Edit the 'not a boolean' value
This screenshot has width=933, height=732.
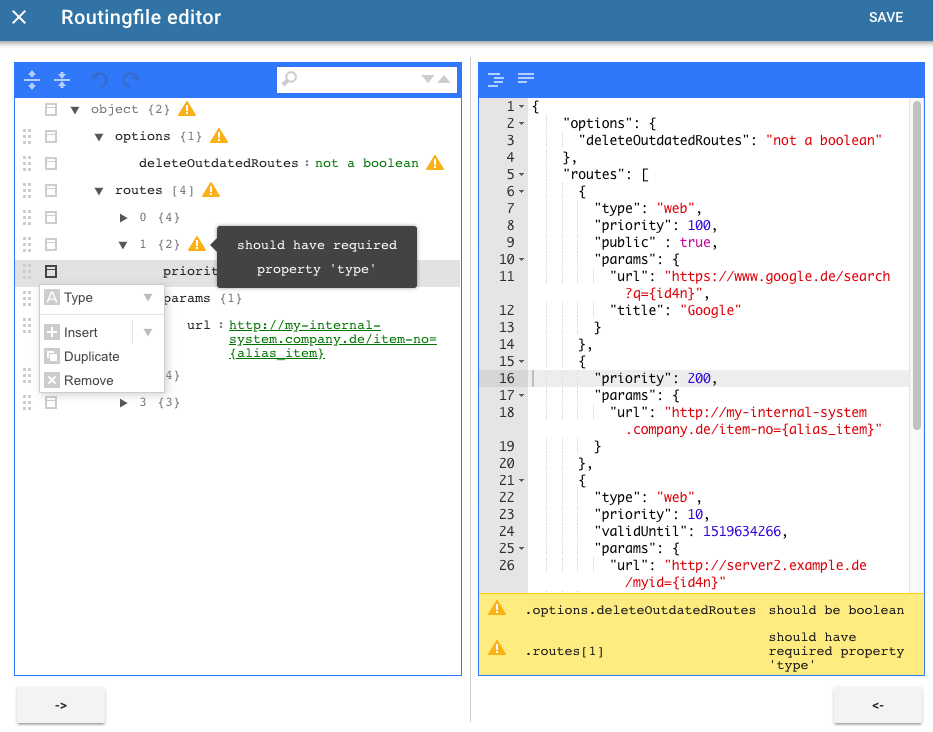(367, 163)
